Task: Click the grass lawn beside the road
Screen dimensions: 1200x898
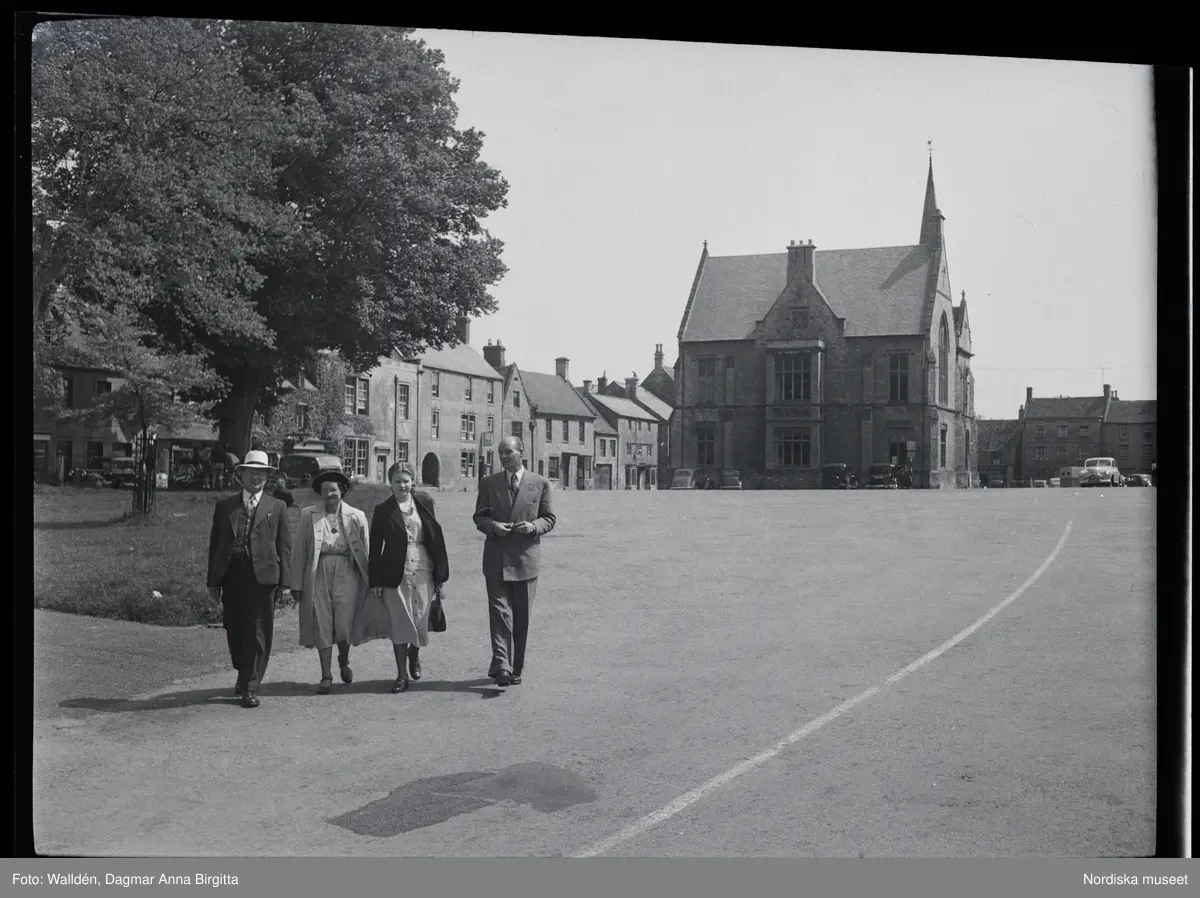Action: tap(110, 560)
